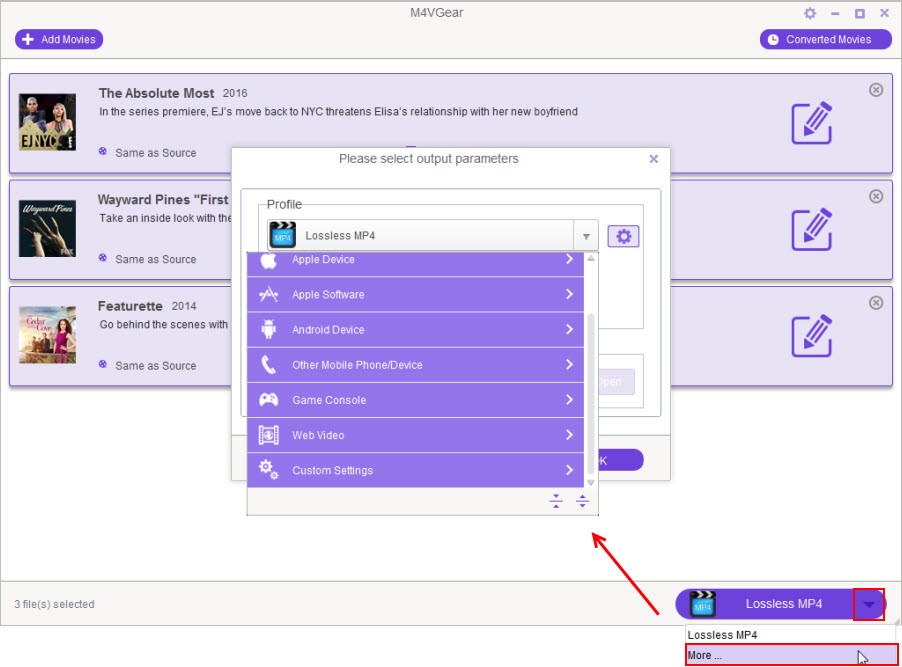Click the Android robot icon
The height and width of the screenshot is (667, 902).
click(268, 329)
